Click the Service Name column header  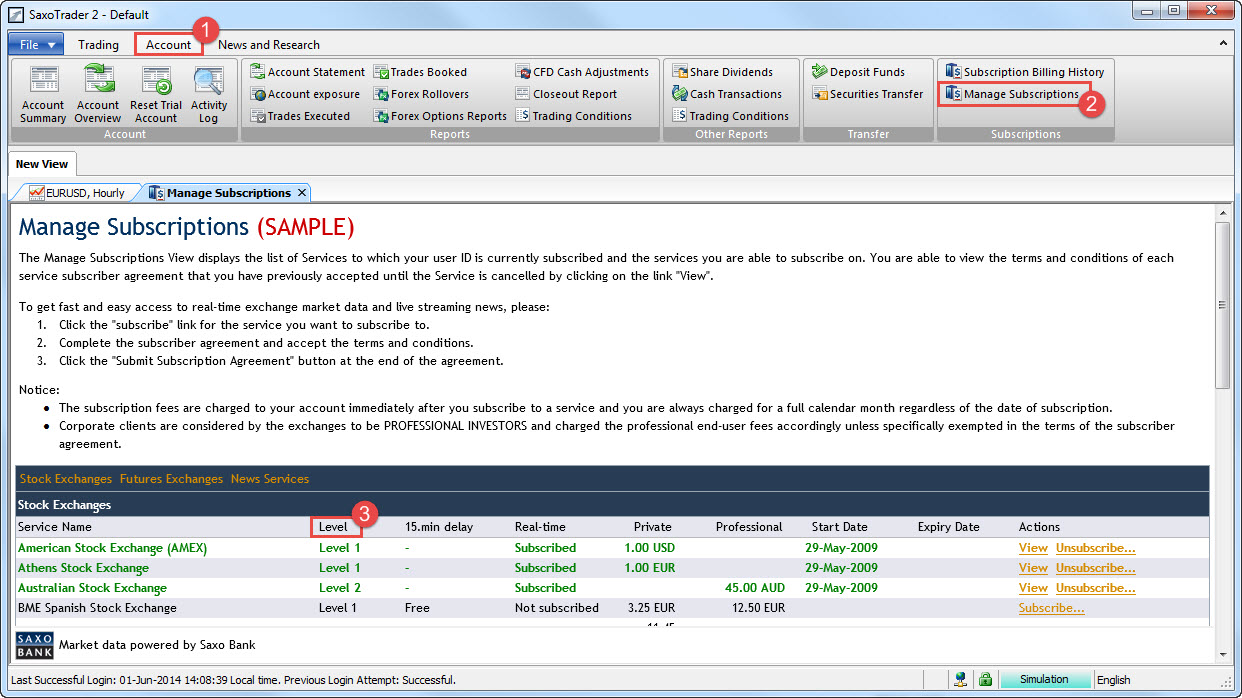[55, 526]
